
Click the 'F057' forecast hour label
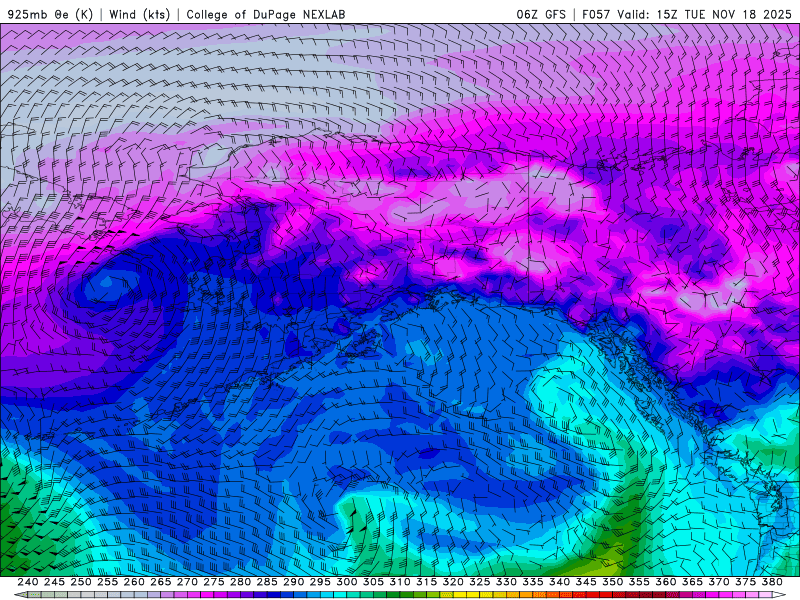pyautogui.click(x=596, y=14)
